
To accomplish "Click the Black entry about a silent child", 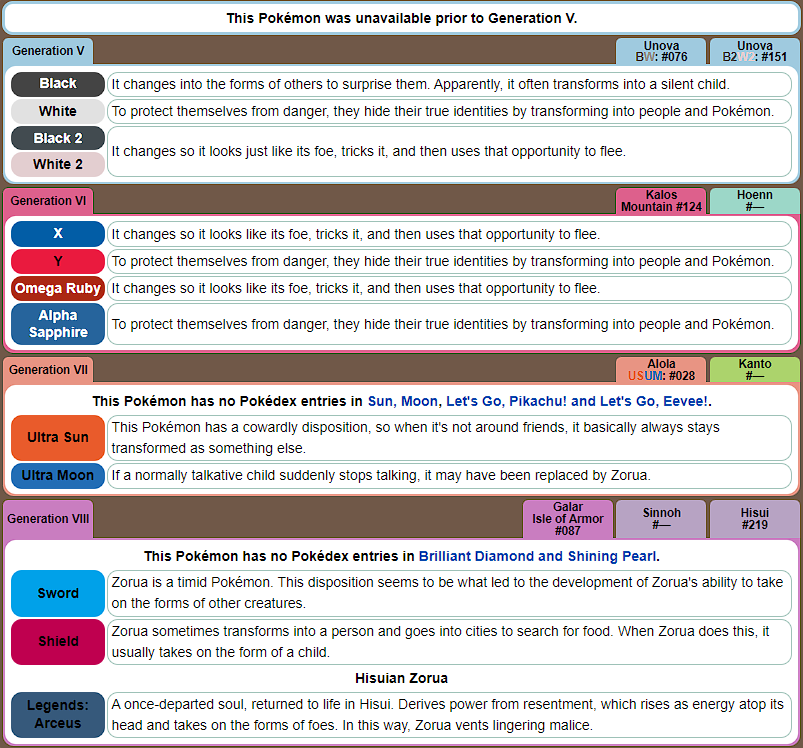I will [449, 84].
